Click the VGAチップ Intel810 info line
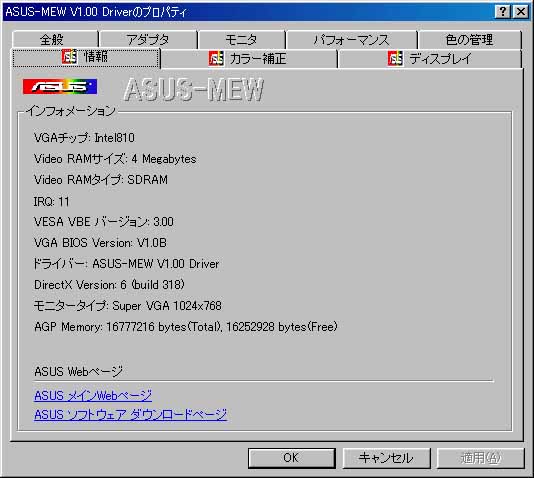 point(84,138)
